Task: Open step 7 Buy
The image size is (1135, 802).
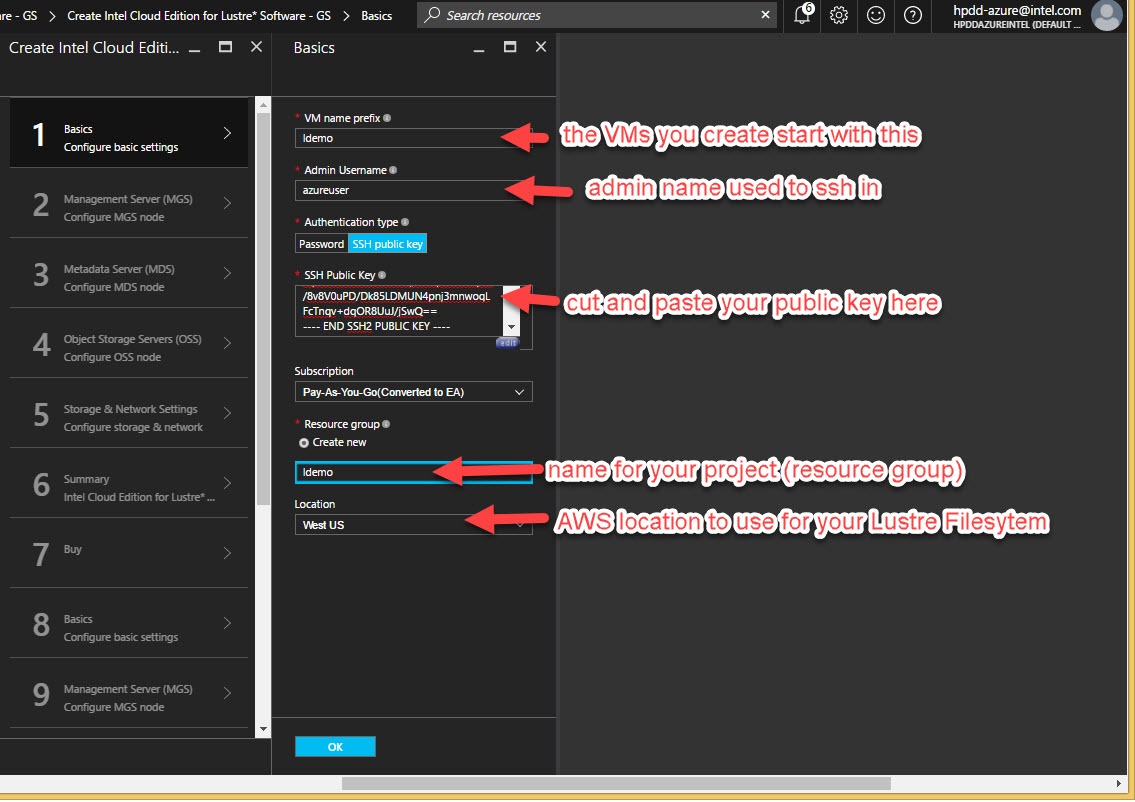Action: pos(129,554)
